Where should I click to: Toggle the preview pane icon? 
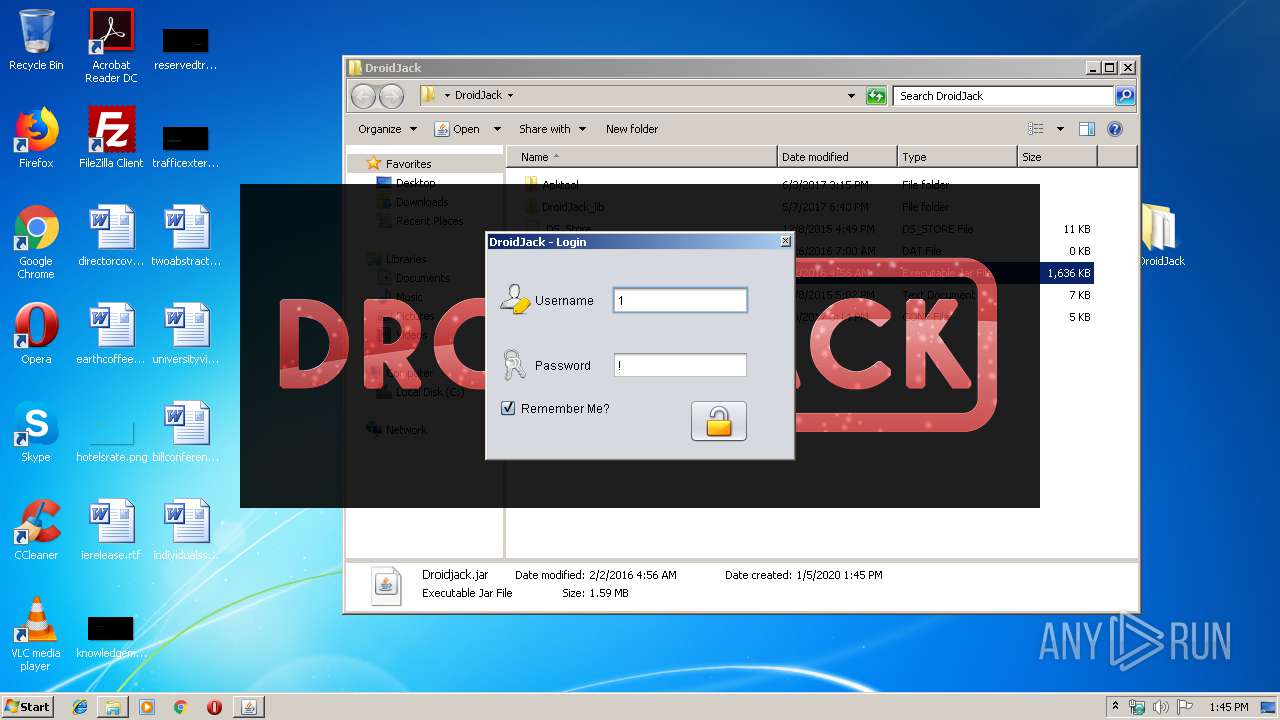click(x=1087, y=129)
